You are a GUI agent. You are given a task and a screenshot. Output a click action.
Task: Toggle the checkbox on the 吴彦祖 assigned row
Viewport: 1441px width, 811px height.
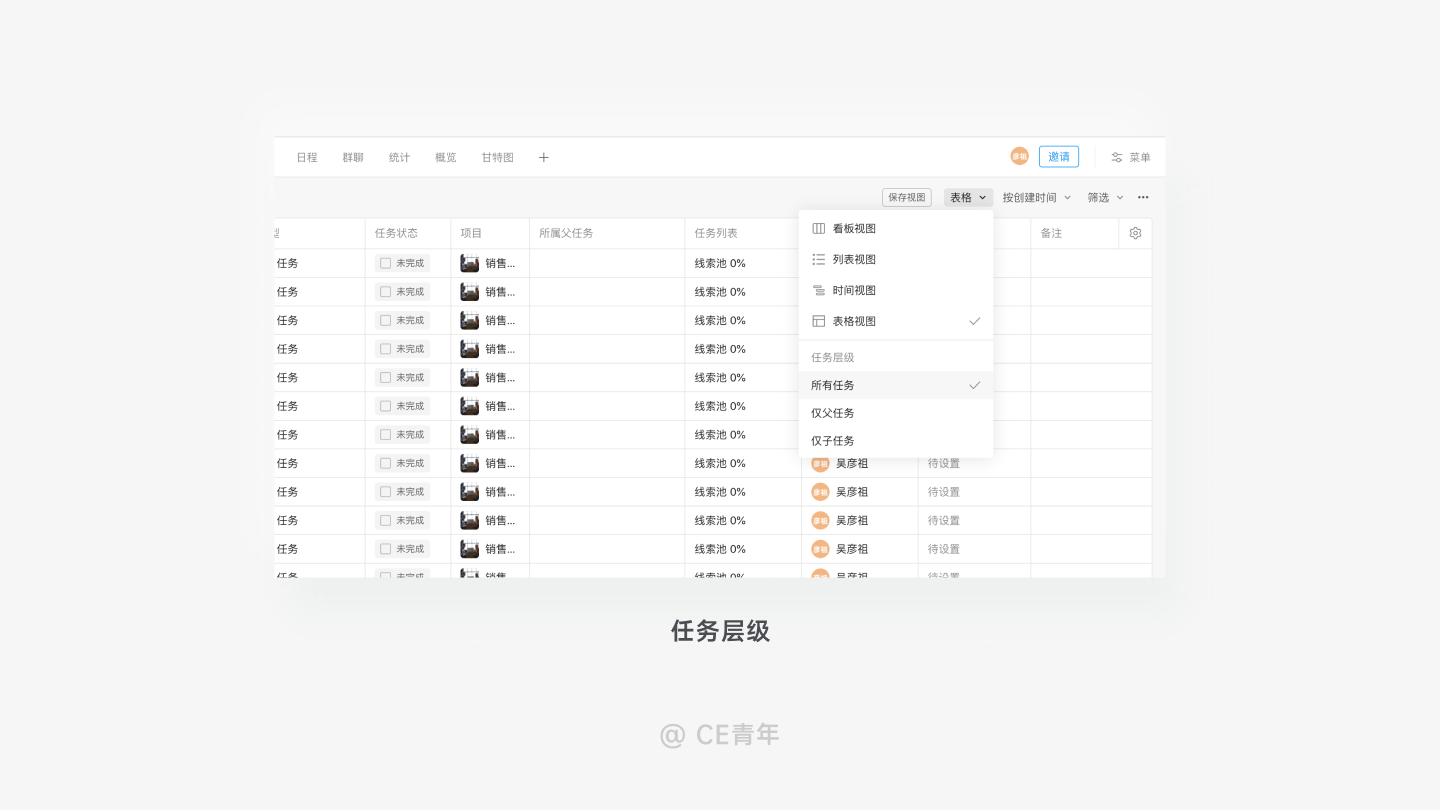386,463
